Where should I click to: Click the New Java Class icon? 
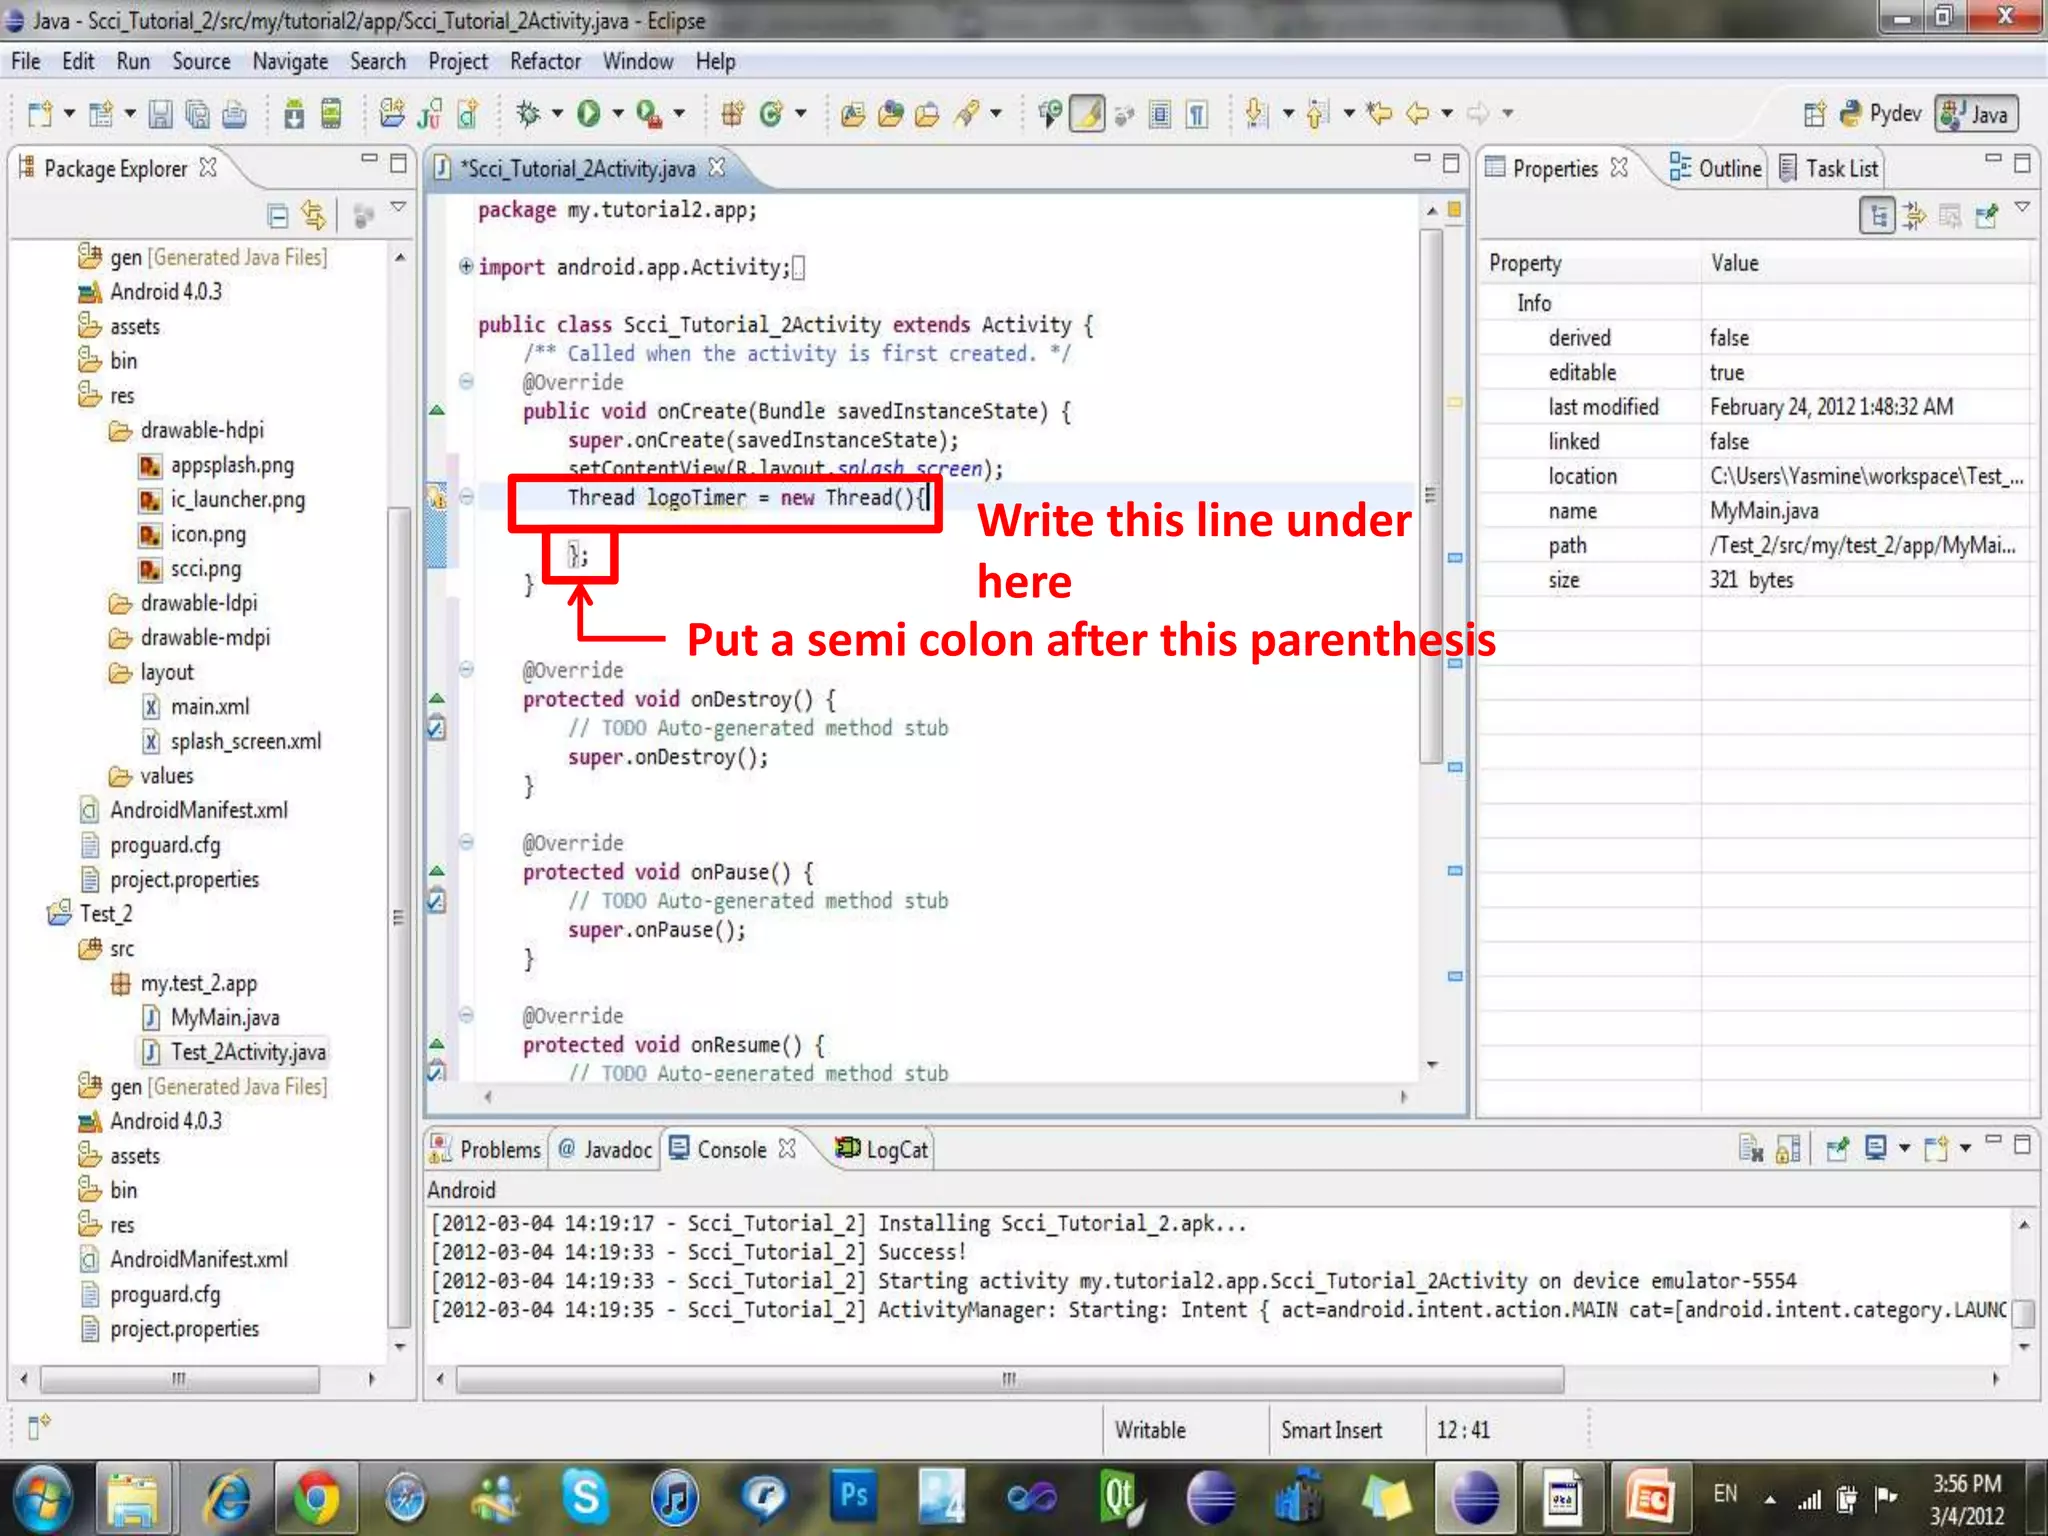[770, 114]
